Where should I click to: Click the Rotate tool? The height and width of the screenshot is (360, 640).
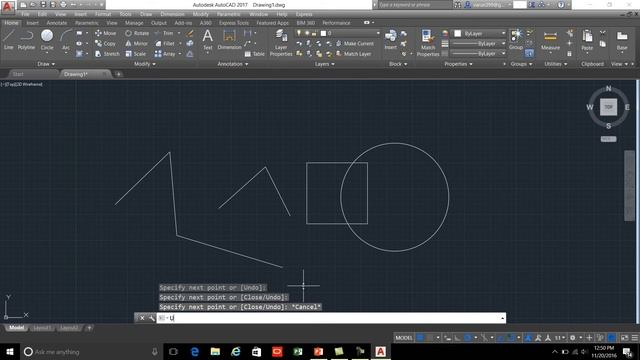pos(137,33)
